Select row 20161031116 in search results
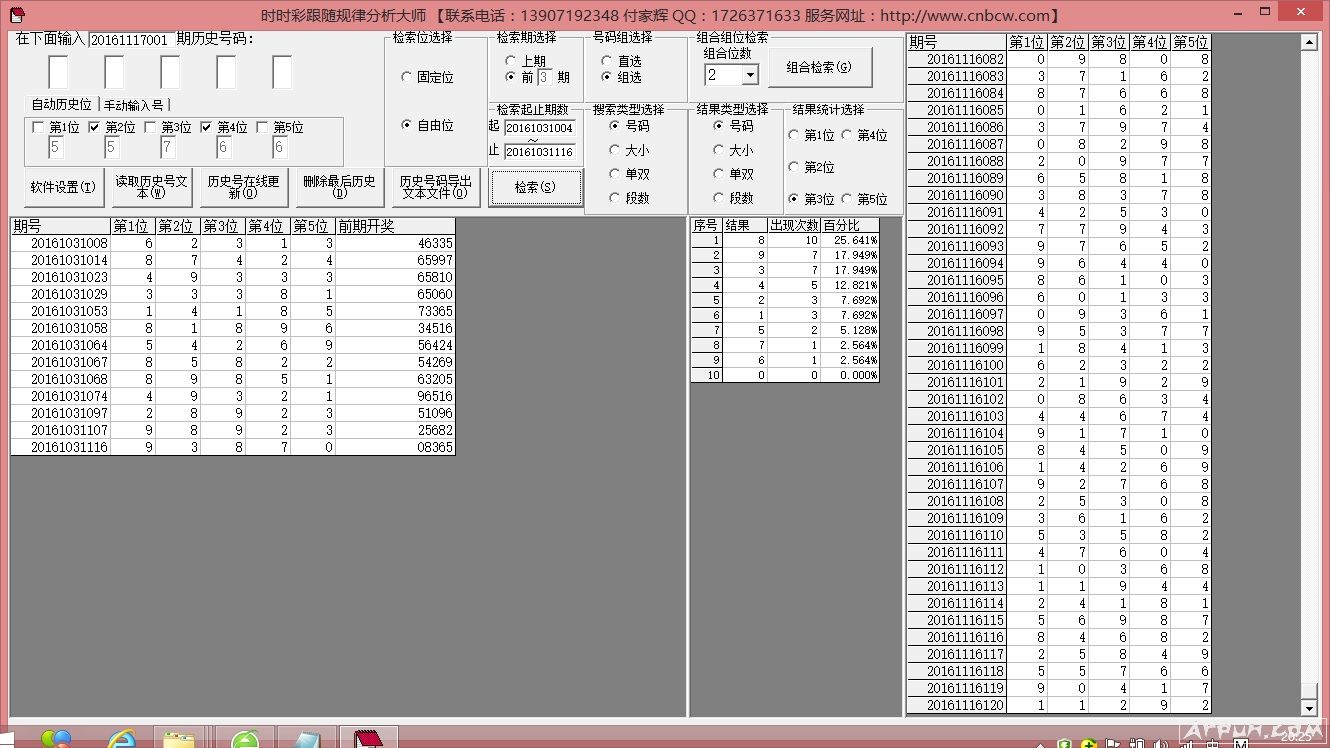Image resolution: width=1330 pixels, height=748 pixels. 232,447
